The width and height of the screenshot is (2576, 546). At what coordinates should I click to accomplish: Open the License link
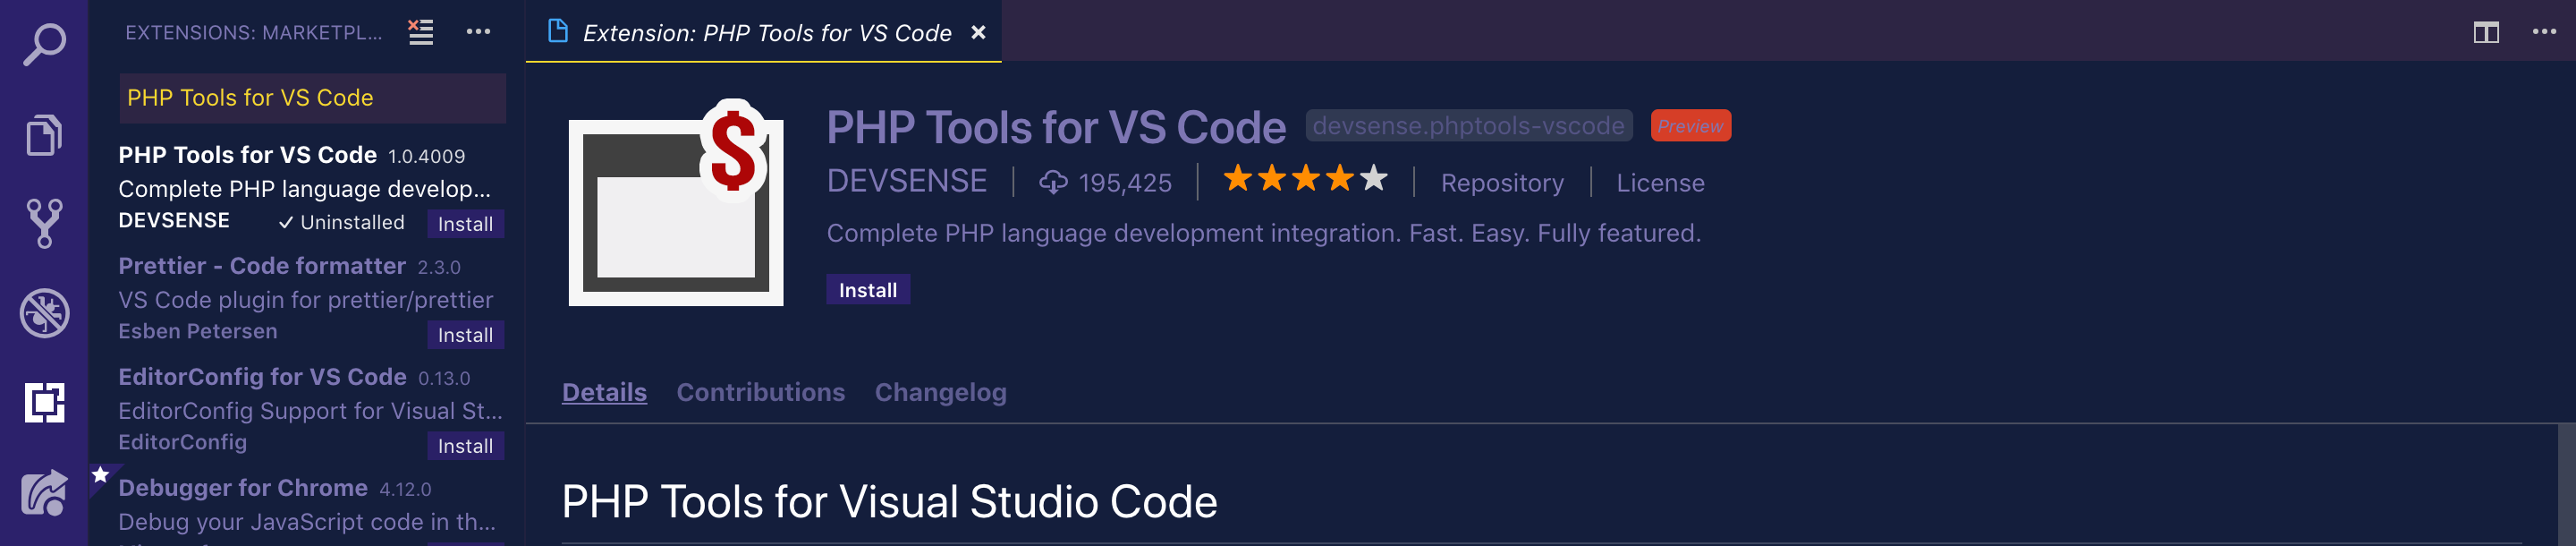(x=1660, y=183)
